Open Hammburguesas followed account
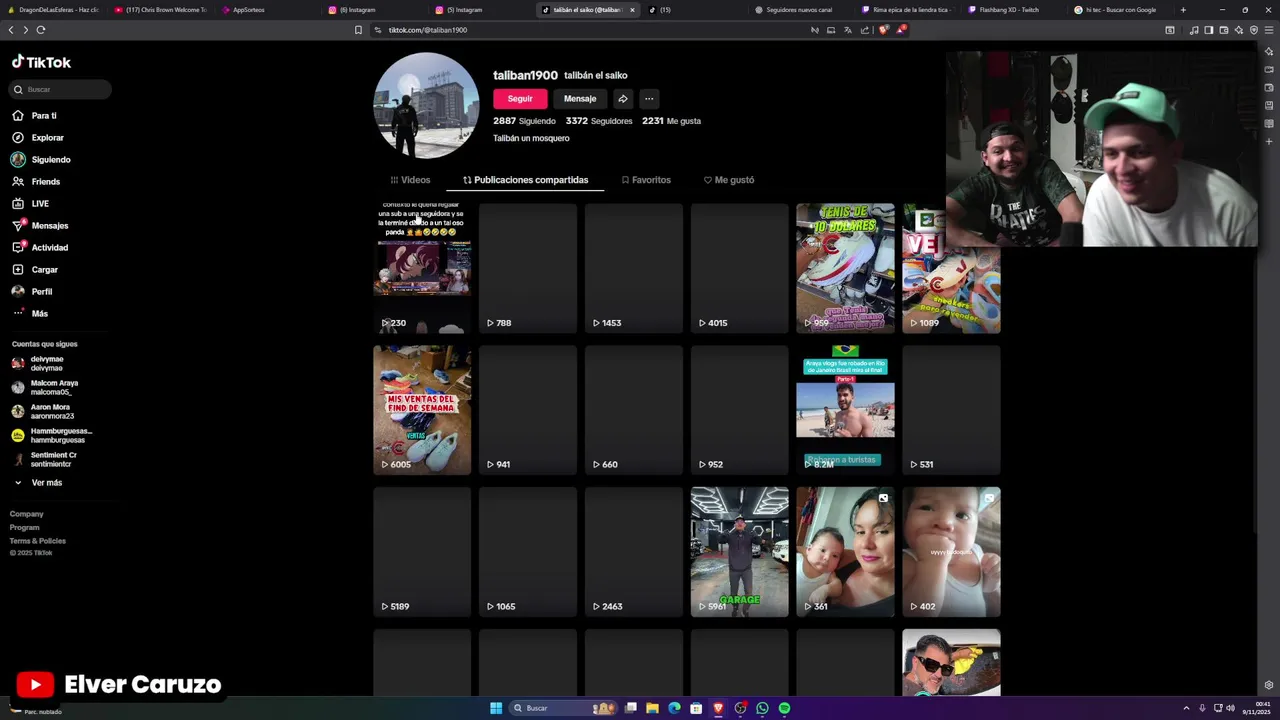 click(50, 436)
